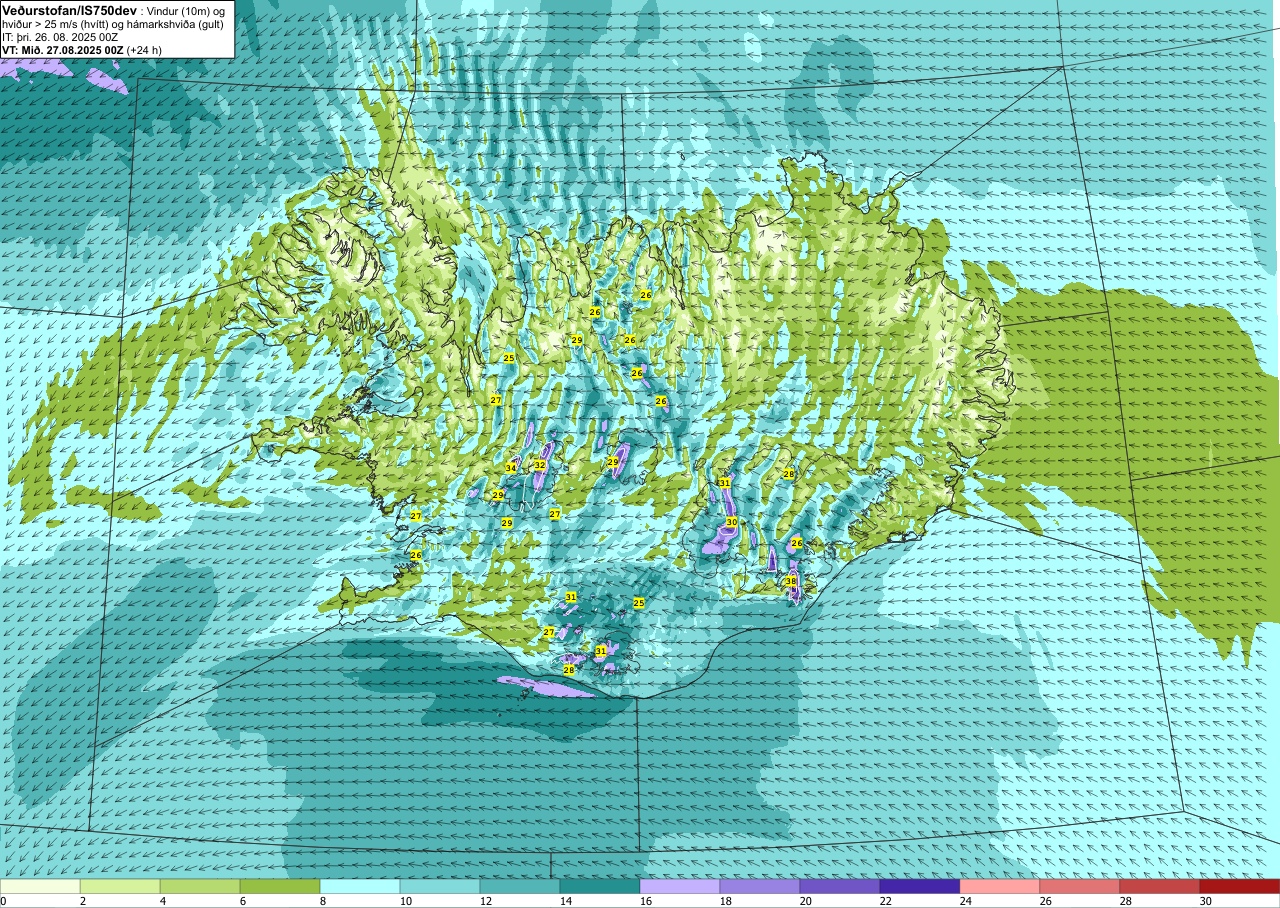Click the yellow gust label 38
The width and height of the screenshot is (1280, 908).
pyautogui.click(x=790, y=581)
